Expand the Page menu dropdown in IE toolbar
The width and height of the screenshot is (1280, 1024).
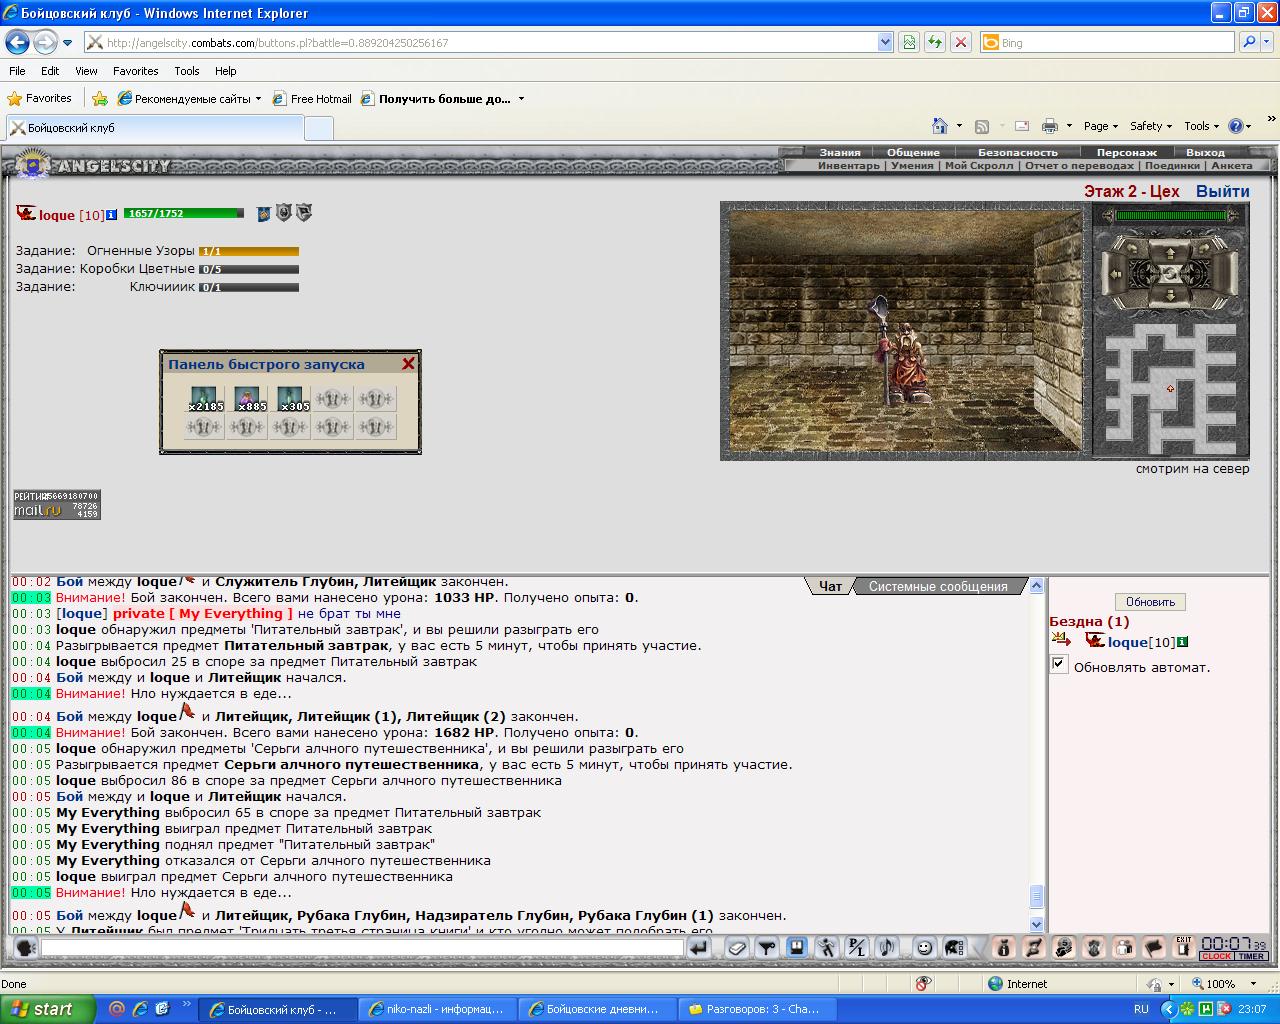[1101, 126]
